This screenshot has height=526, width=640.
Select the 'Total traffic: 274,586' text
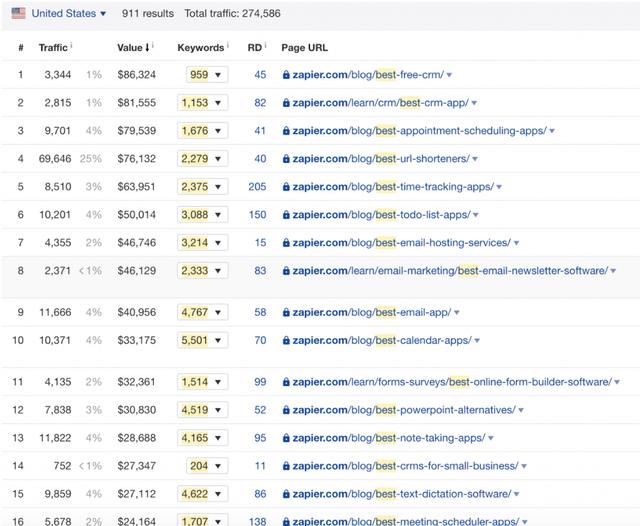tap(232, 13)
